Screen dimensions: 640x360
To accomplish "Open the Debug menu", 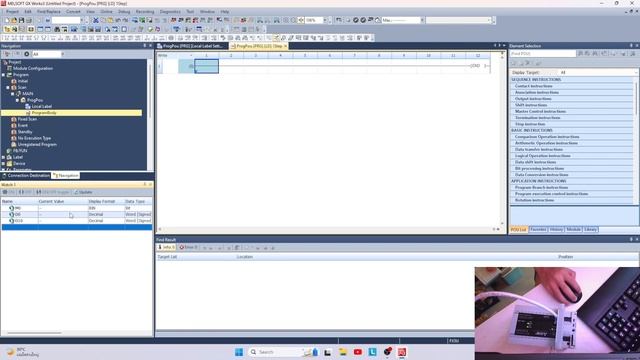I will (x=124, y=11).
